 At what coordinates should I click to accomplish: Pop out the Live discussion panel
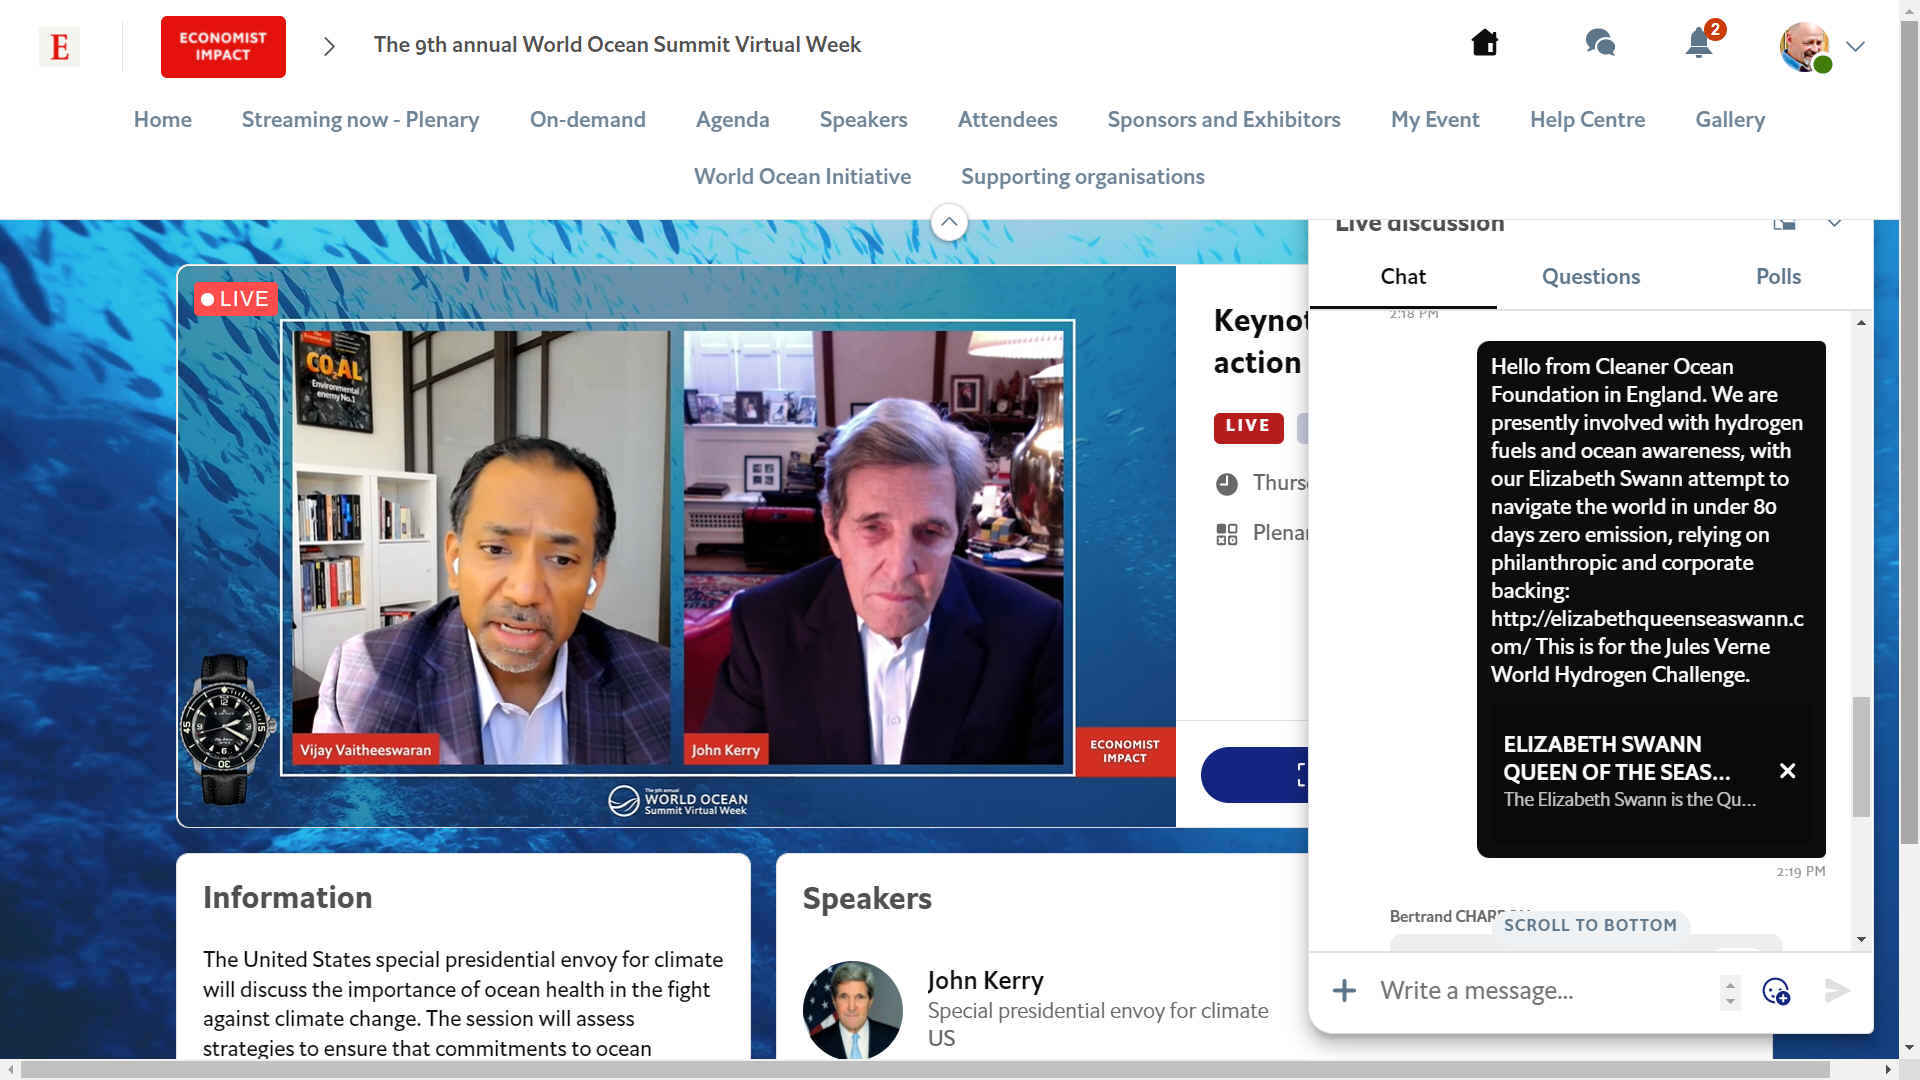coord(1784,223)
